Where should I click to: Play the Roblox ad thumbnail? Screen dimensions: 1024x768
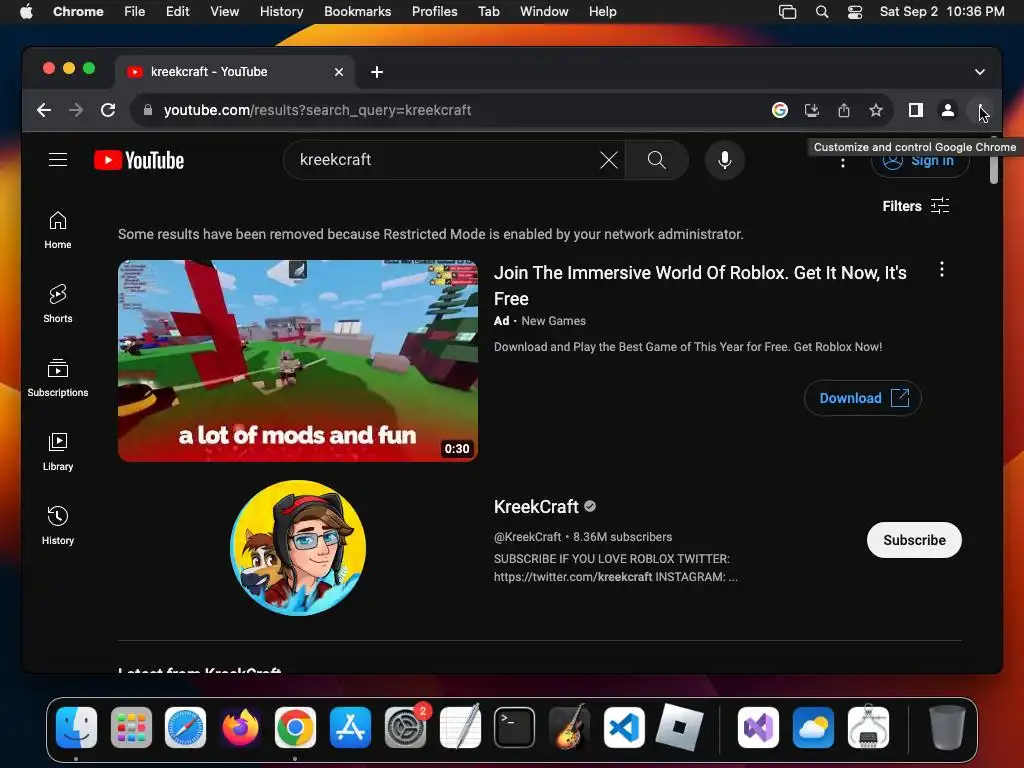(x=298, y=360)
